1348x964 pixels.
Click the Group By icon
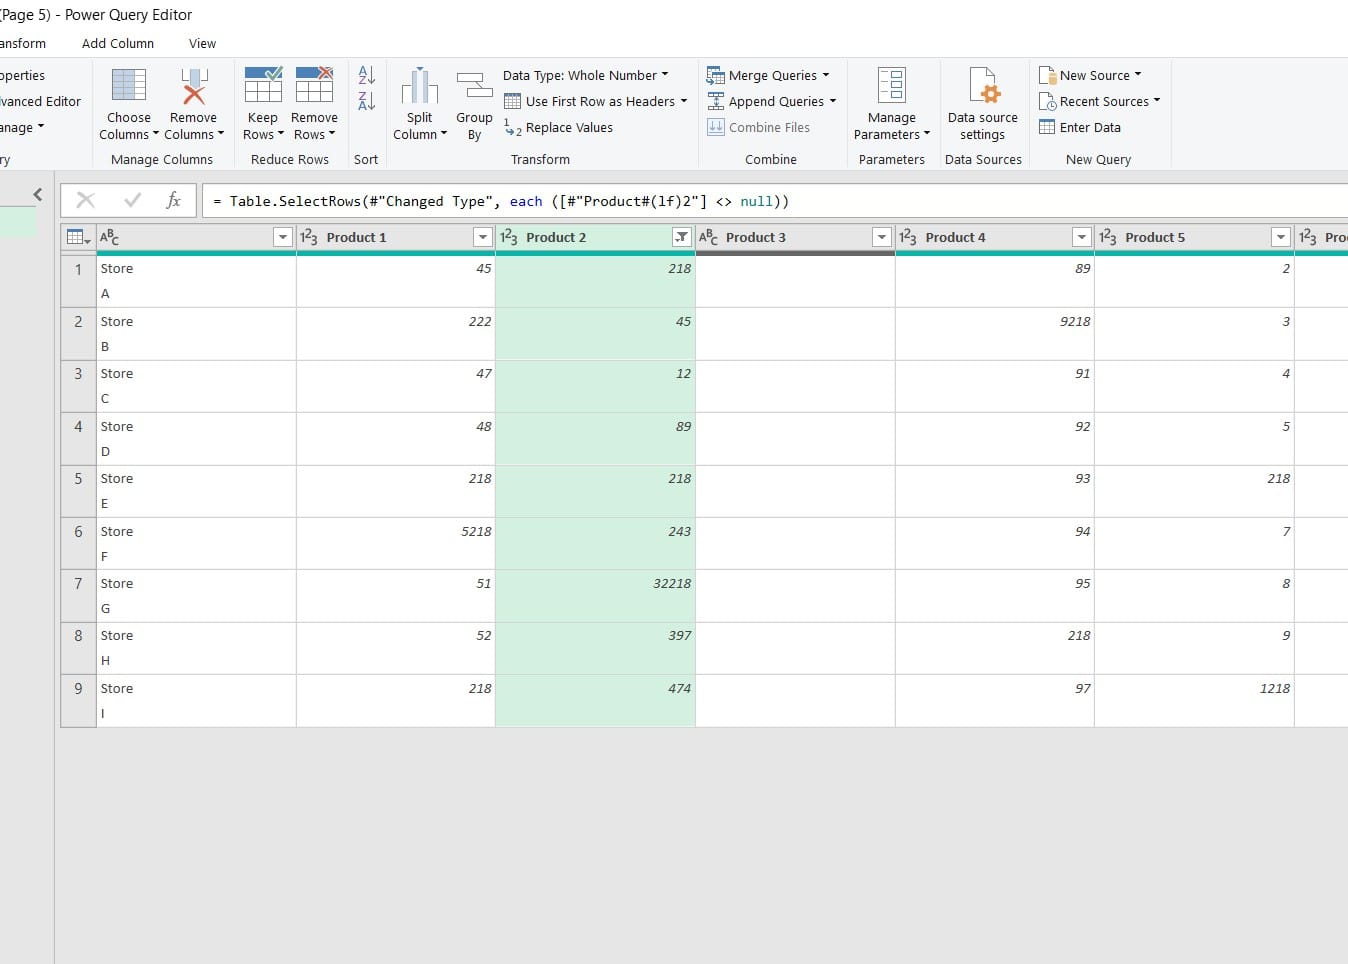point(474,86)
